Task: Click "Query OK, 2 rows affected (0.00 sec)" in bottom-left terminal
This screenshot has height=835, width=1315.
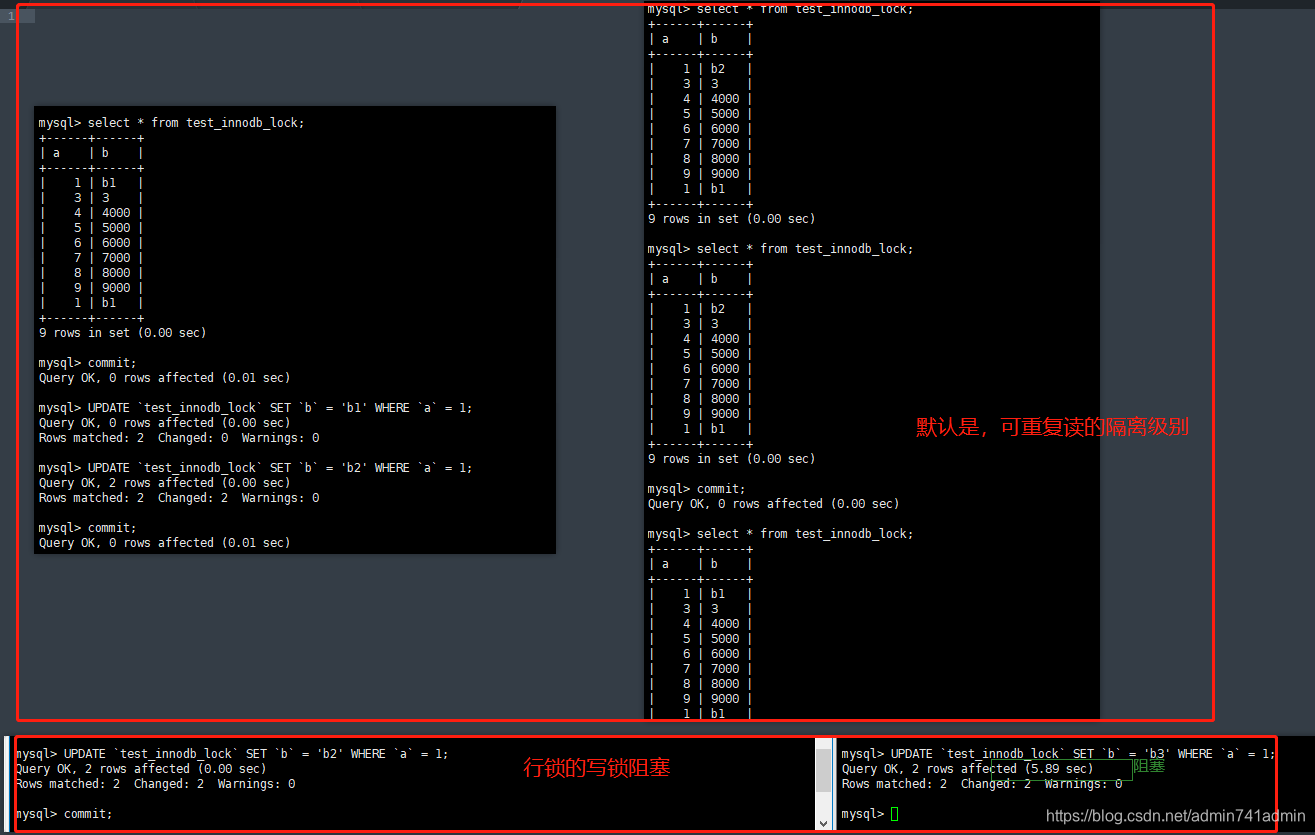Action: [141, 769]
